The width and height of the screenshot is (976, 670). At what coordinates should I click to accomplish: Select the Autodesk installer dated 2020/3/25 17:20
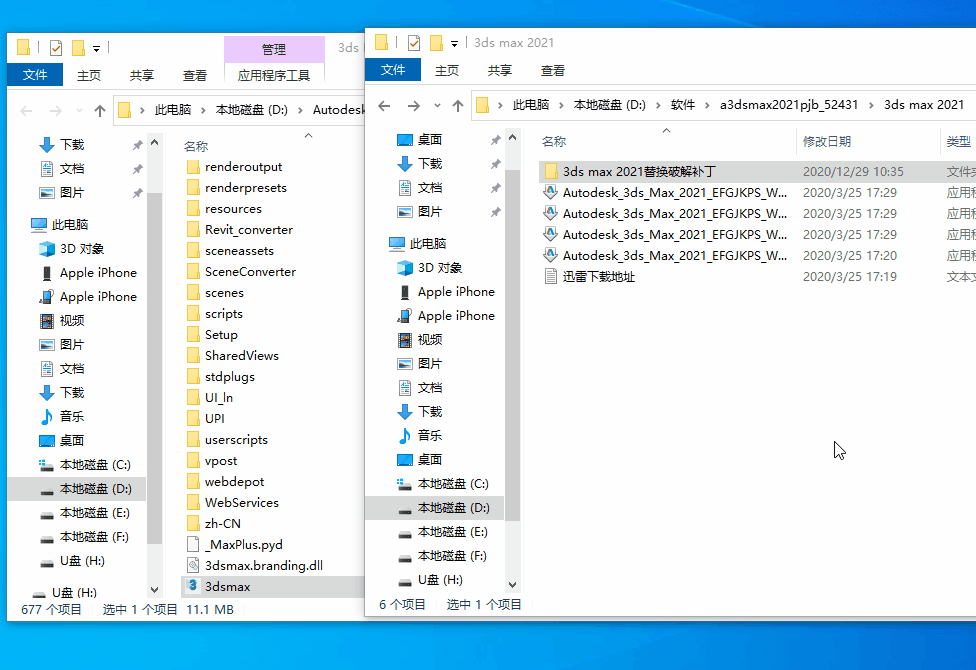(675, 255)
